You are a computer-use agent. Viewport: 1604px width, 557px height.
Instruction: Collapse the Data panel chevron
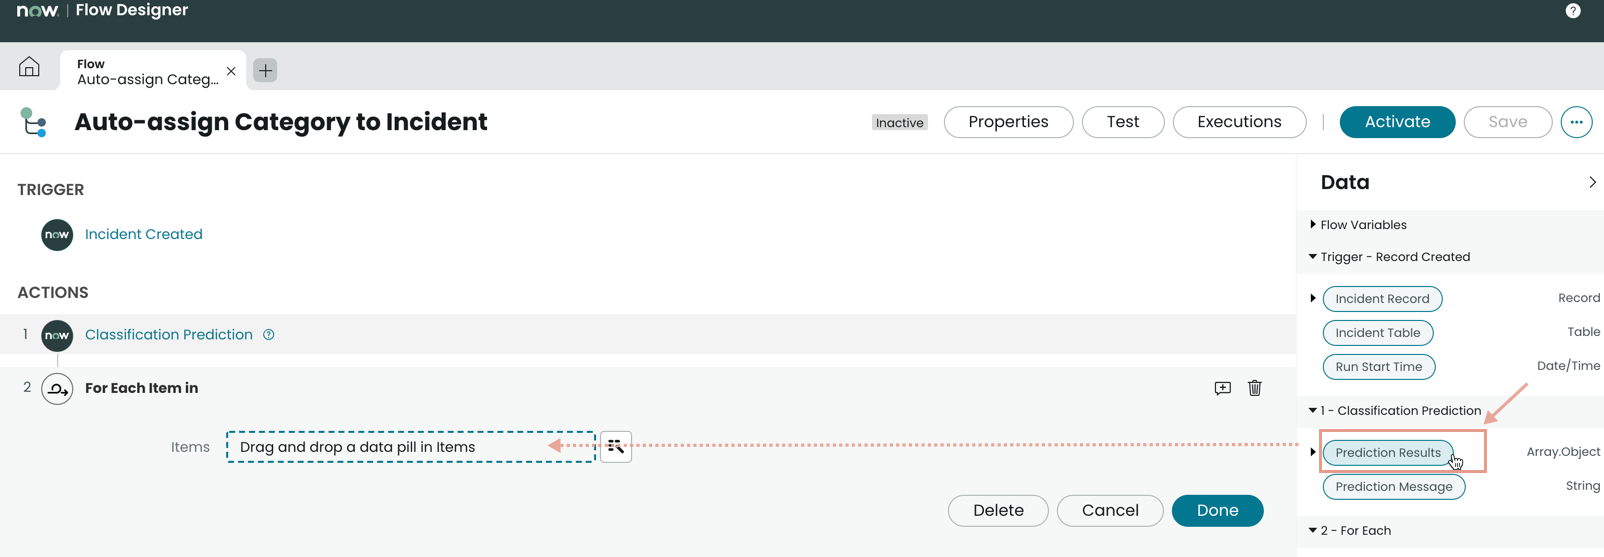pos(1592,182)
